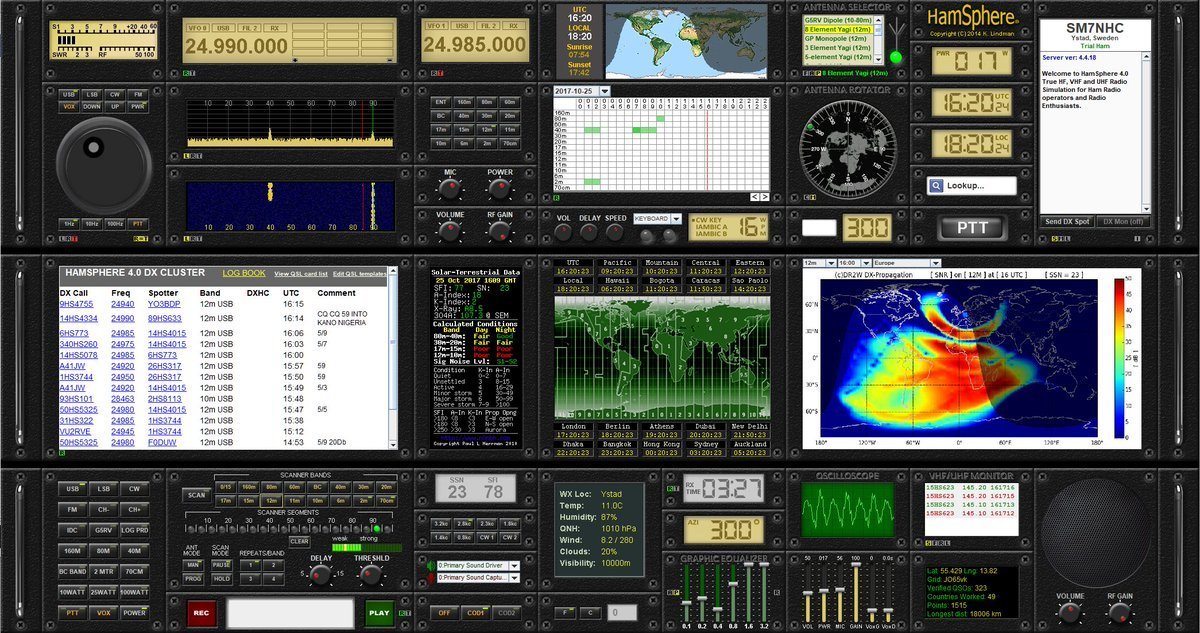Open the date dropdown showing 2017-10-25
Image resolution: width=1200 pixels, height=633 pixels.
(x=605, y=91)
